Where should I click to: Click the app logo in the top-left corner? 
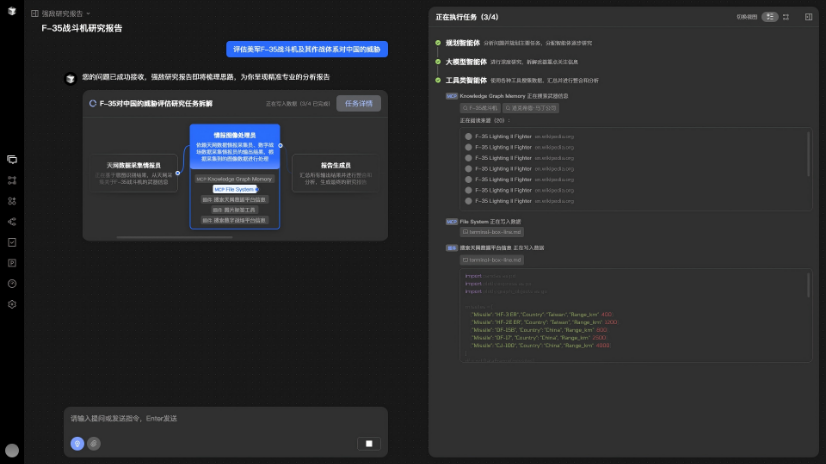[x=12, y=12]
